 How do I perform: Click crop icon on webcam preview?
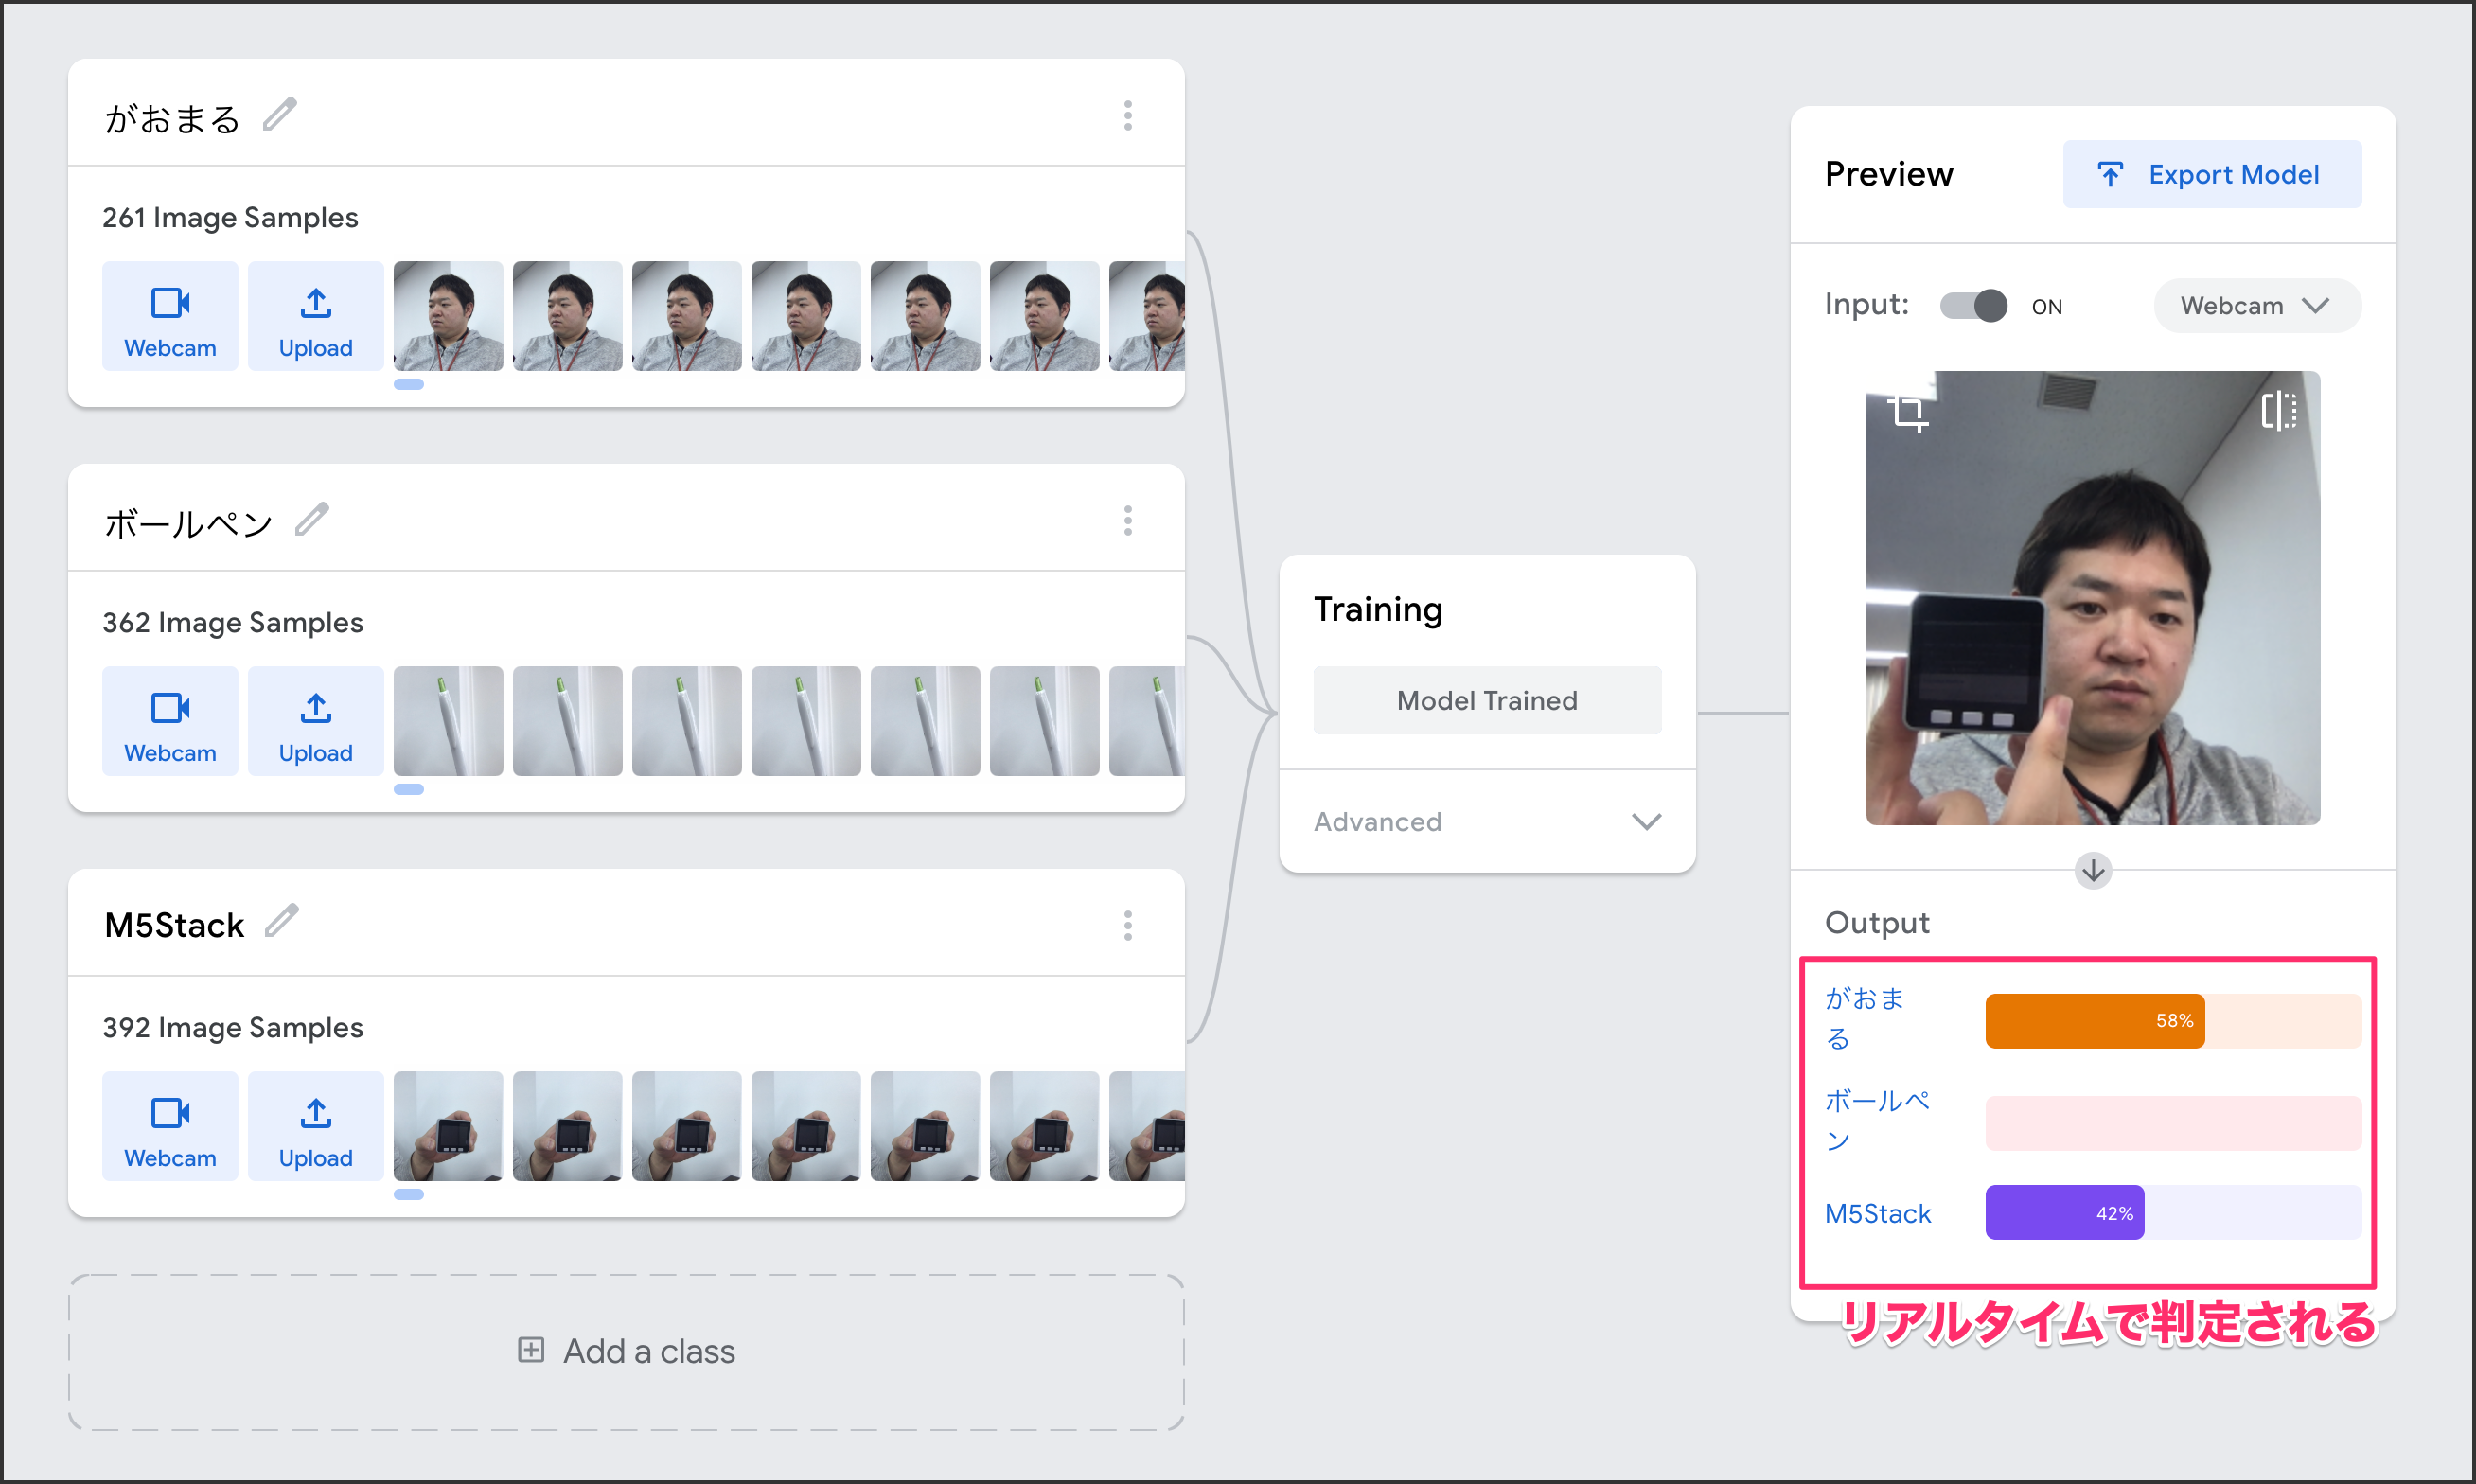(x=1908, y=412)
